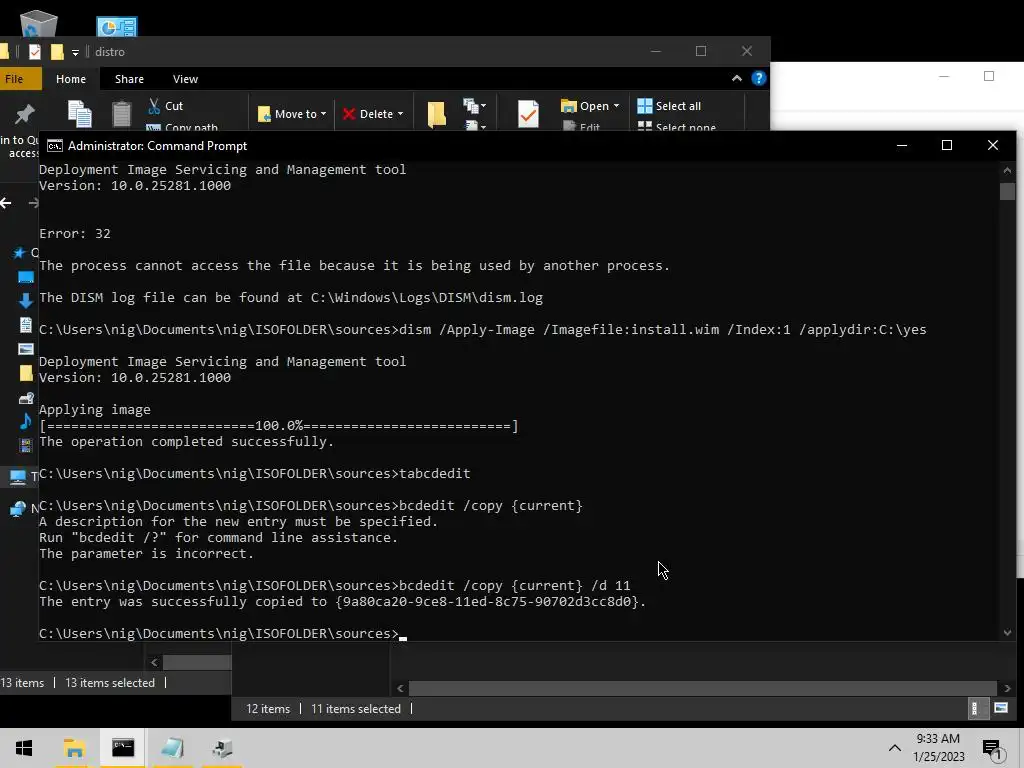Click the installer taskbar icon
Screen dimensions: 1024x768
[222, 748]
